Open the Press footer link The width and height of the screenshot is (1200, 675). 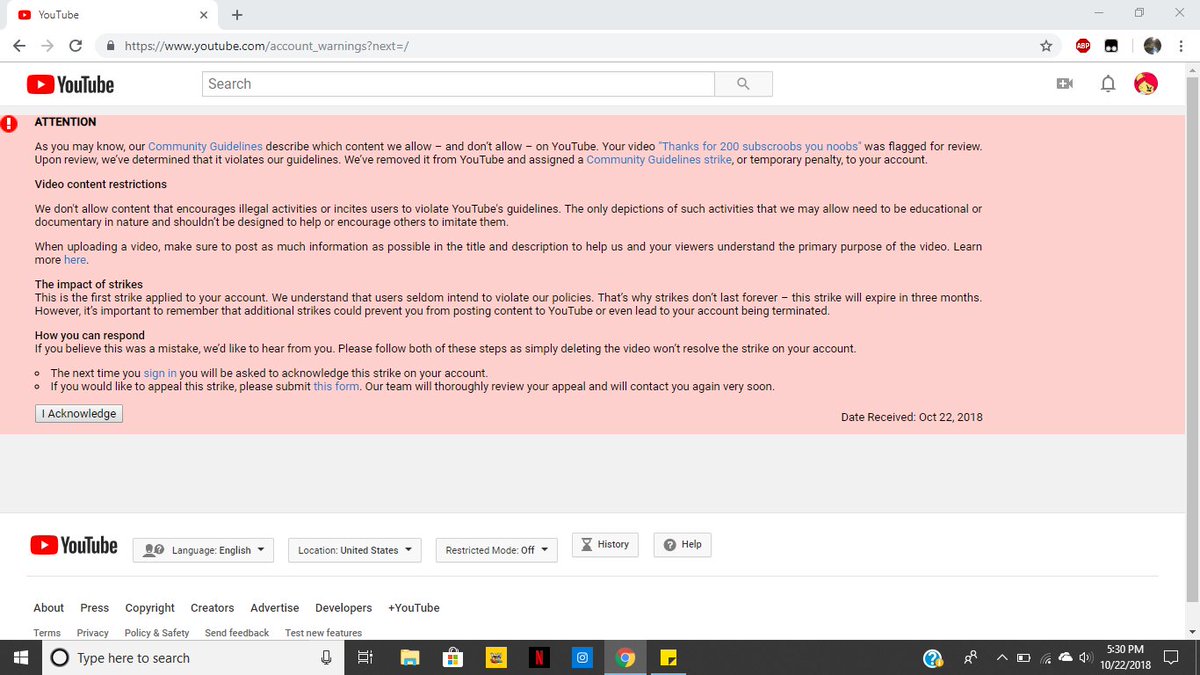click(94, 608)
